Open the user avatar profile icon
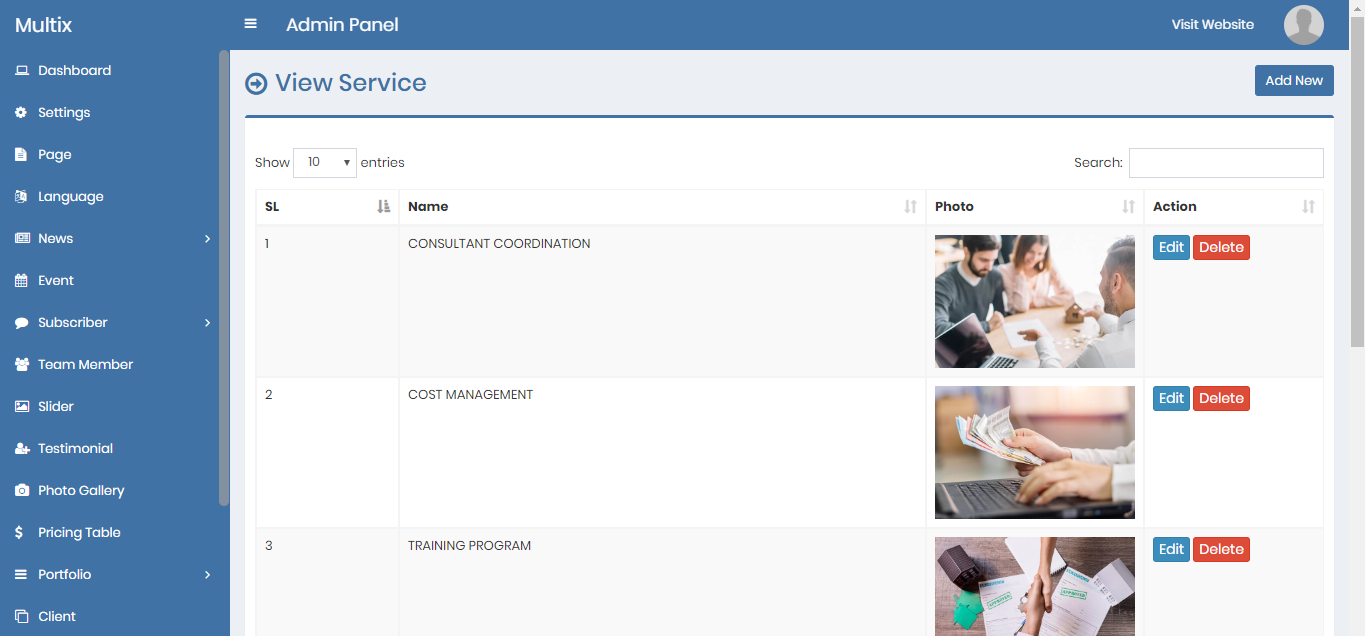This screenshot has height=636, width=1365. point(1303,25)
